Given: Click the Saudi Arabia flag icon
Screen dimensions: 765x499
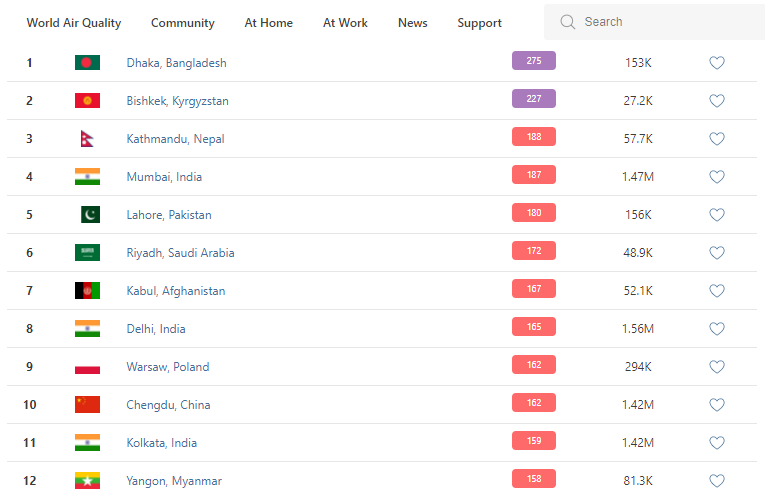Looking at the screenshot, I should click(x=87, y=253).
